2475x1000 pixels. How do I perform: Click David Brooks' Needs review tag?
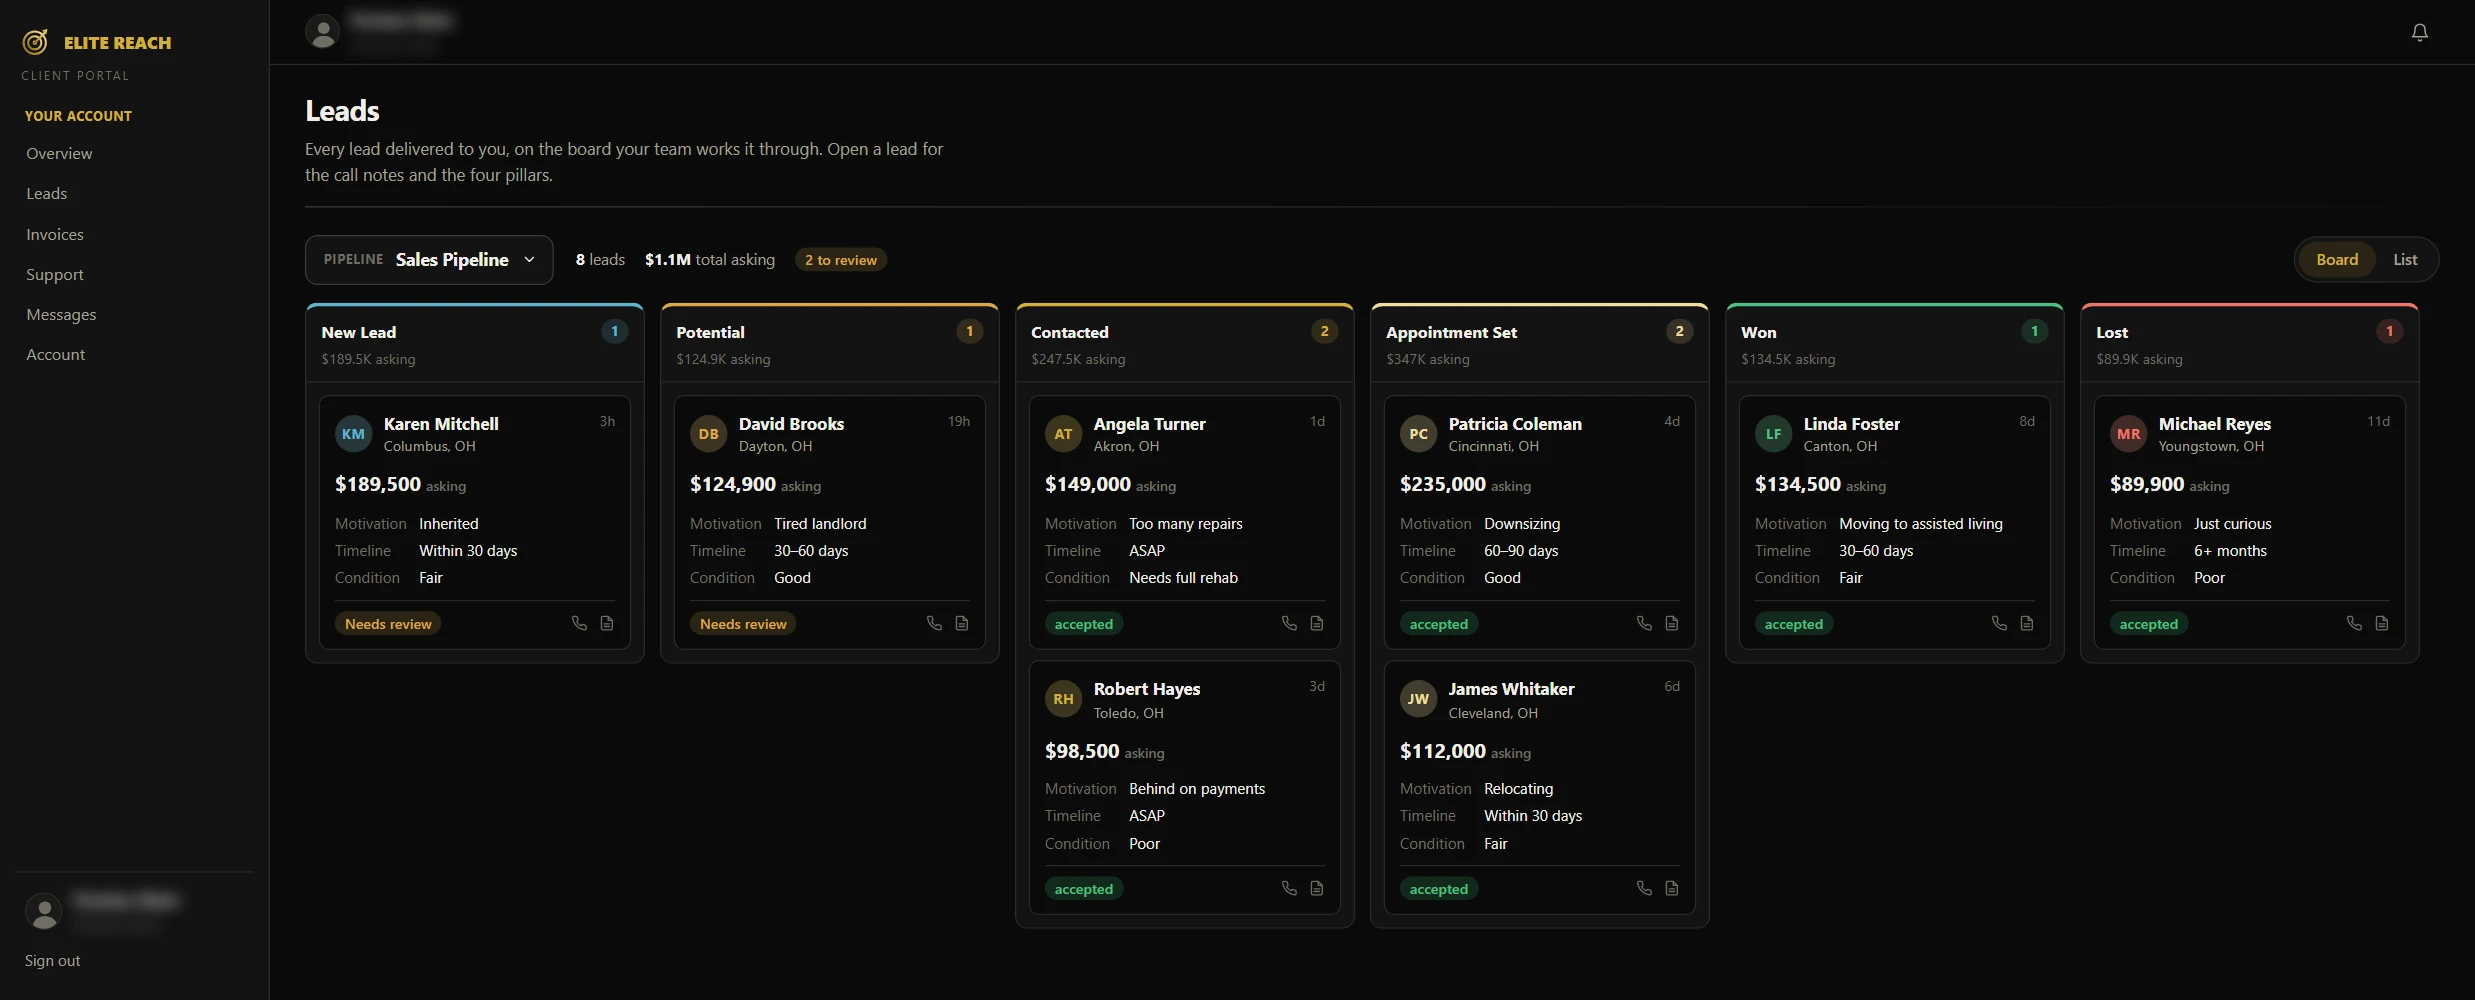point(743,624)
